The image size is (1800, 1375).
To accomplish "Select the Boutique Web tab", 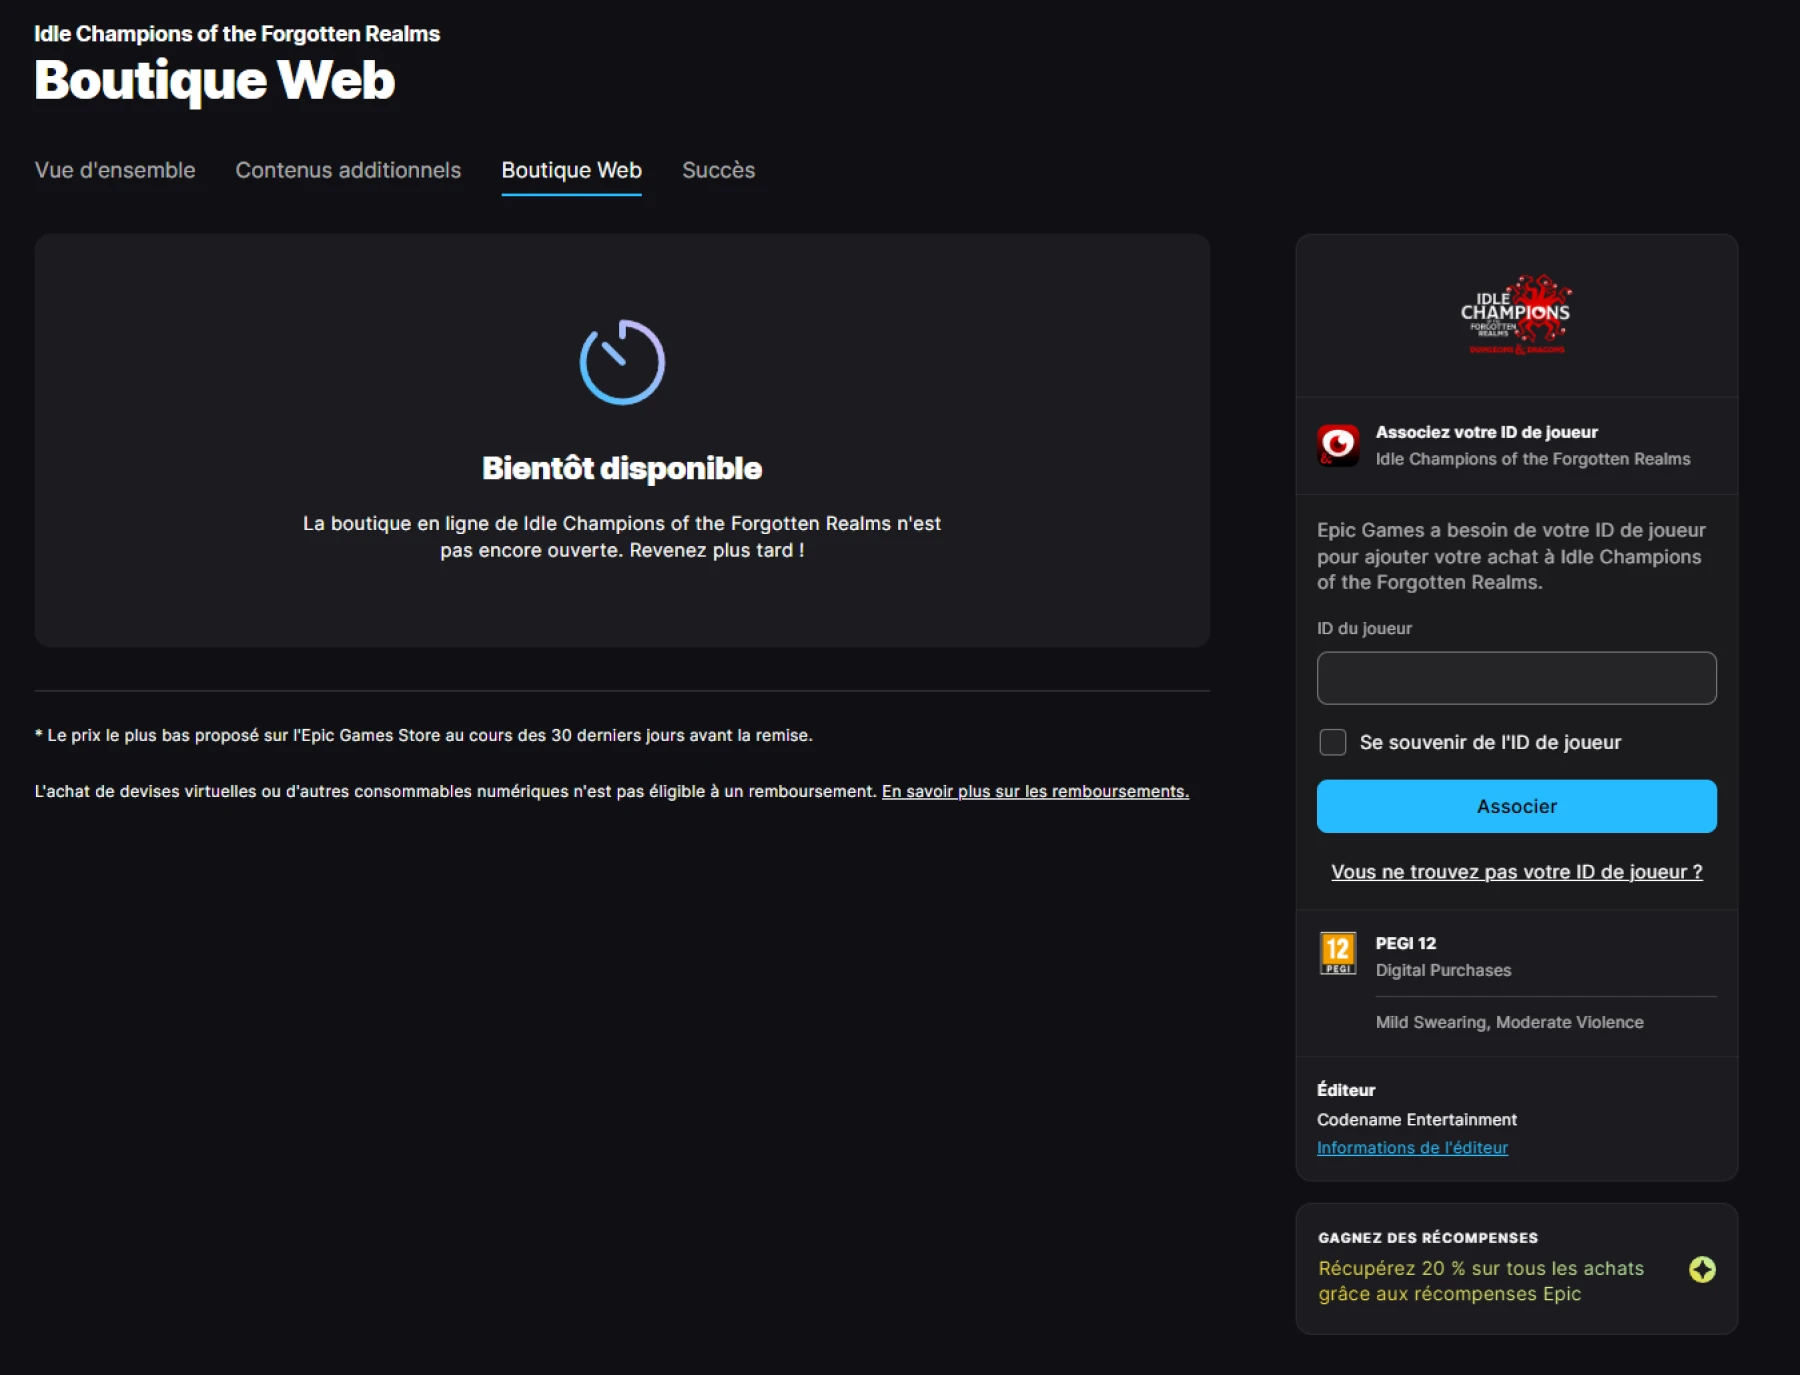I will (x=571, y=170).
